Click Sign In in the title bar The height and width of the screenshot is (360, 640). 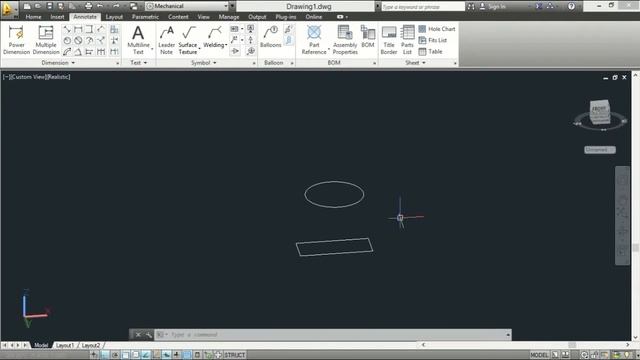[492, 6]
